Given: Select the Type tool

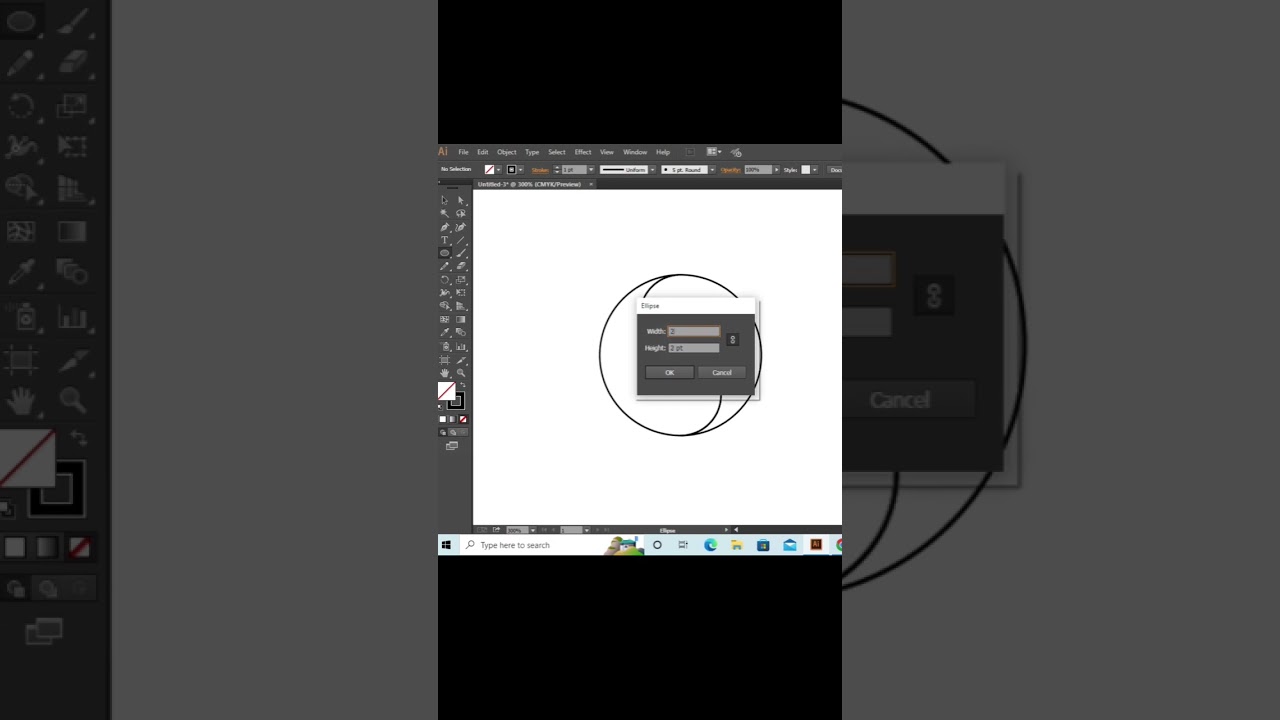Looking at the screenshot, I should [445, 240].
